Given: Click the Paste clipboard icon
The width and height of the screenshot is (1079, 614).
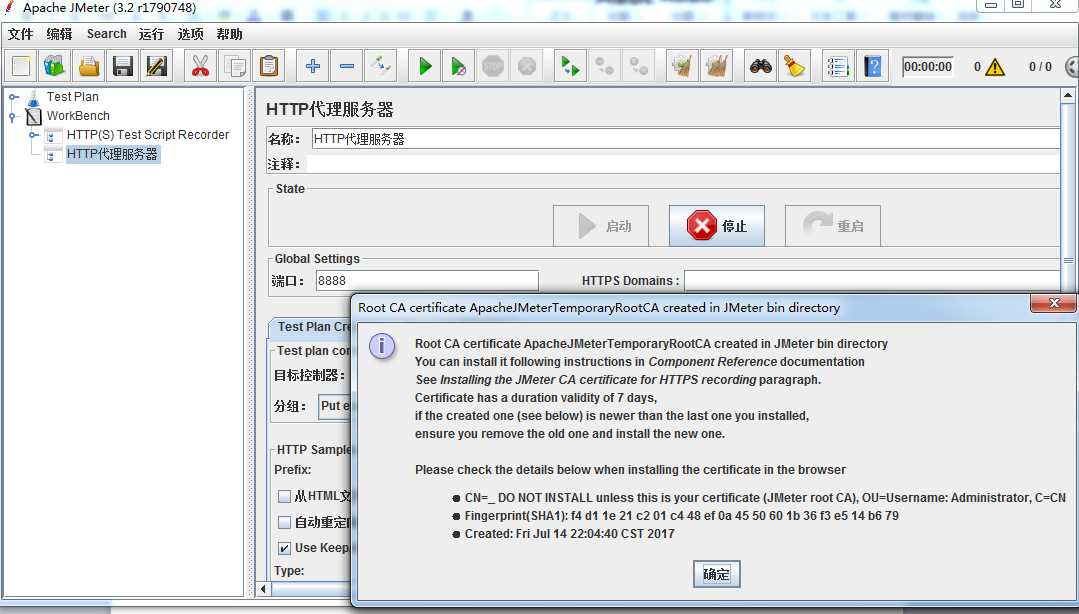Looking at the screenshot, I should point(268,67).
